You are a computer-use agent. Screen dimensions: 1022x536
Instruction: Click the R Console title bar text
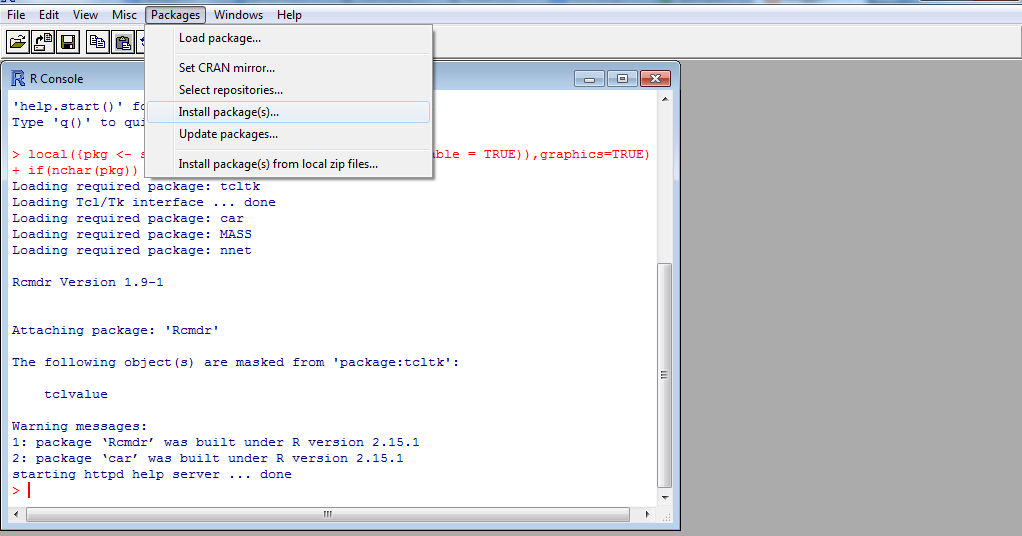[57, 79]
